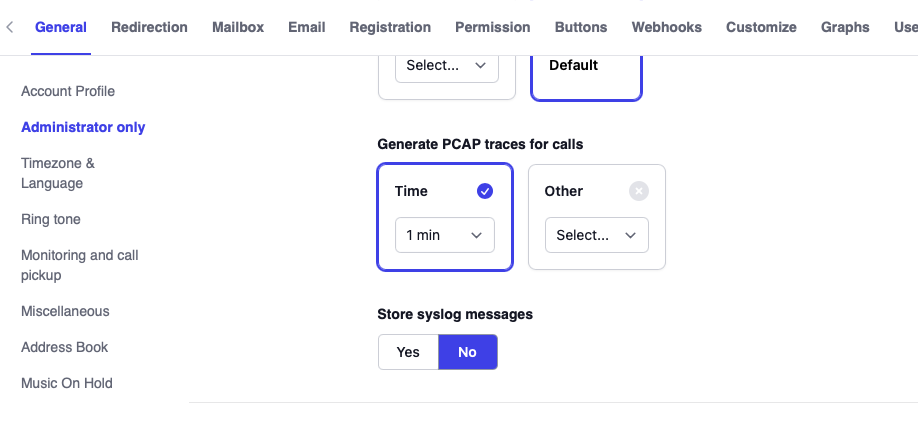Click the blue checkmark on Time card

point(485,191)
